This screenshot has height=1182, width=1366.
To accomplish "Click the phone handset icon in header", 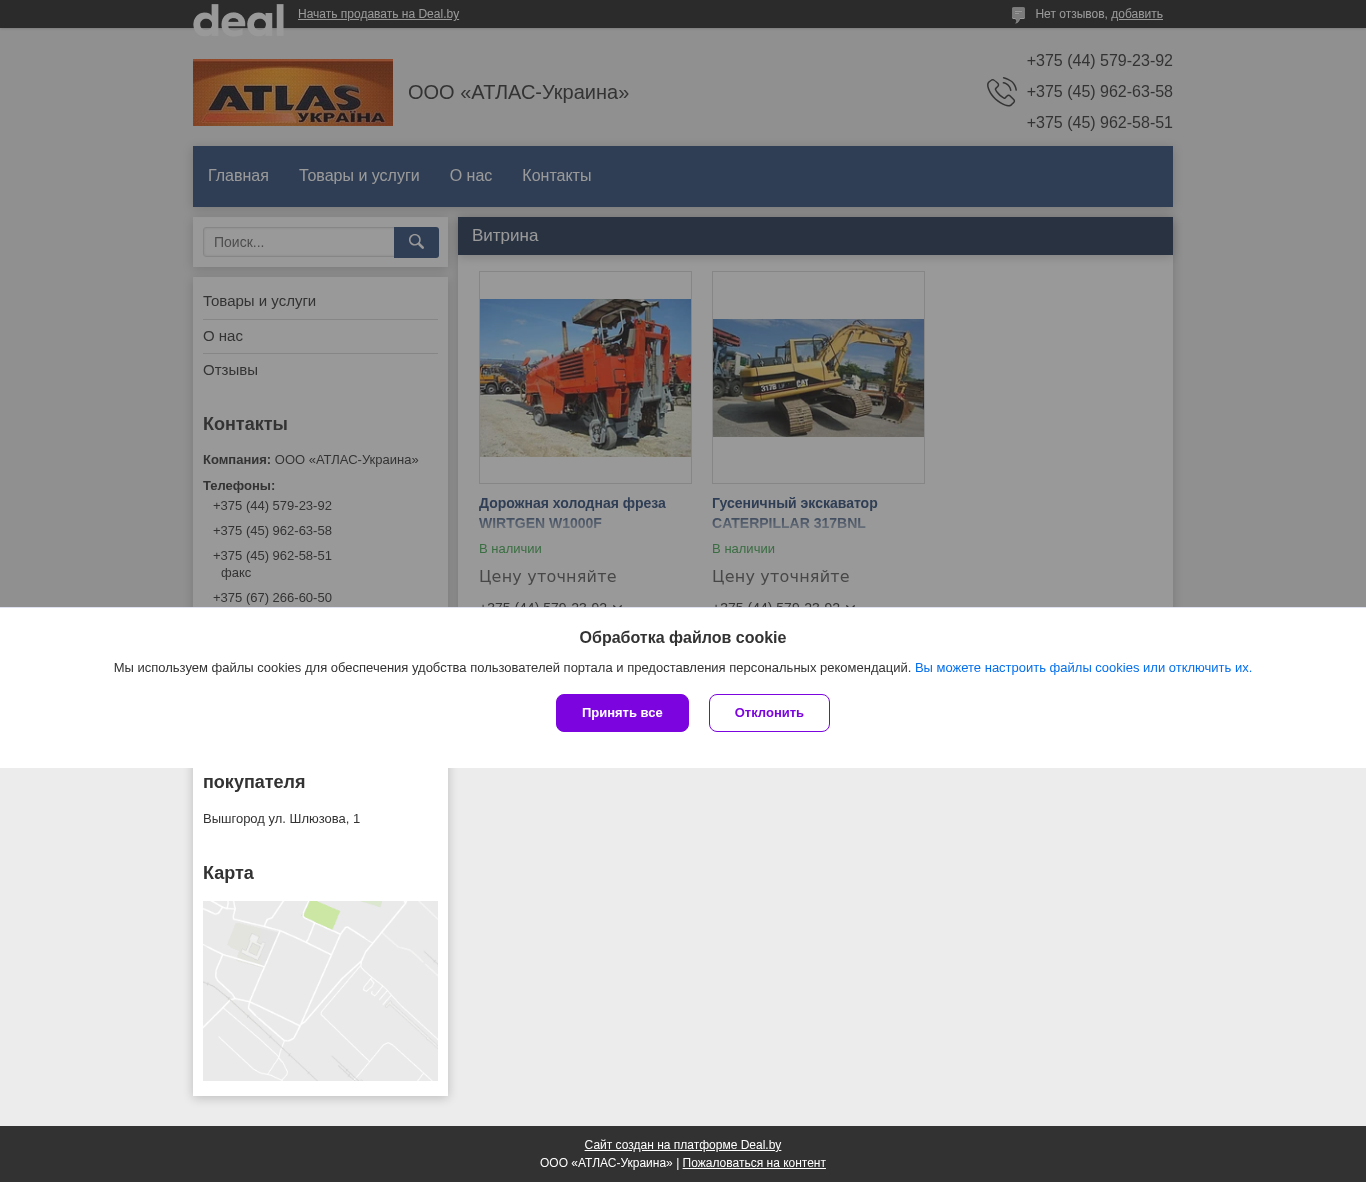I will [x=1001, y=92].
